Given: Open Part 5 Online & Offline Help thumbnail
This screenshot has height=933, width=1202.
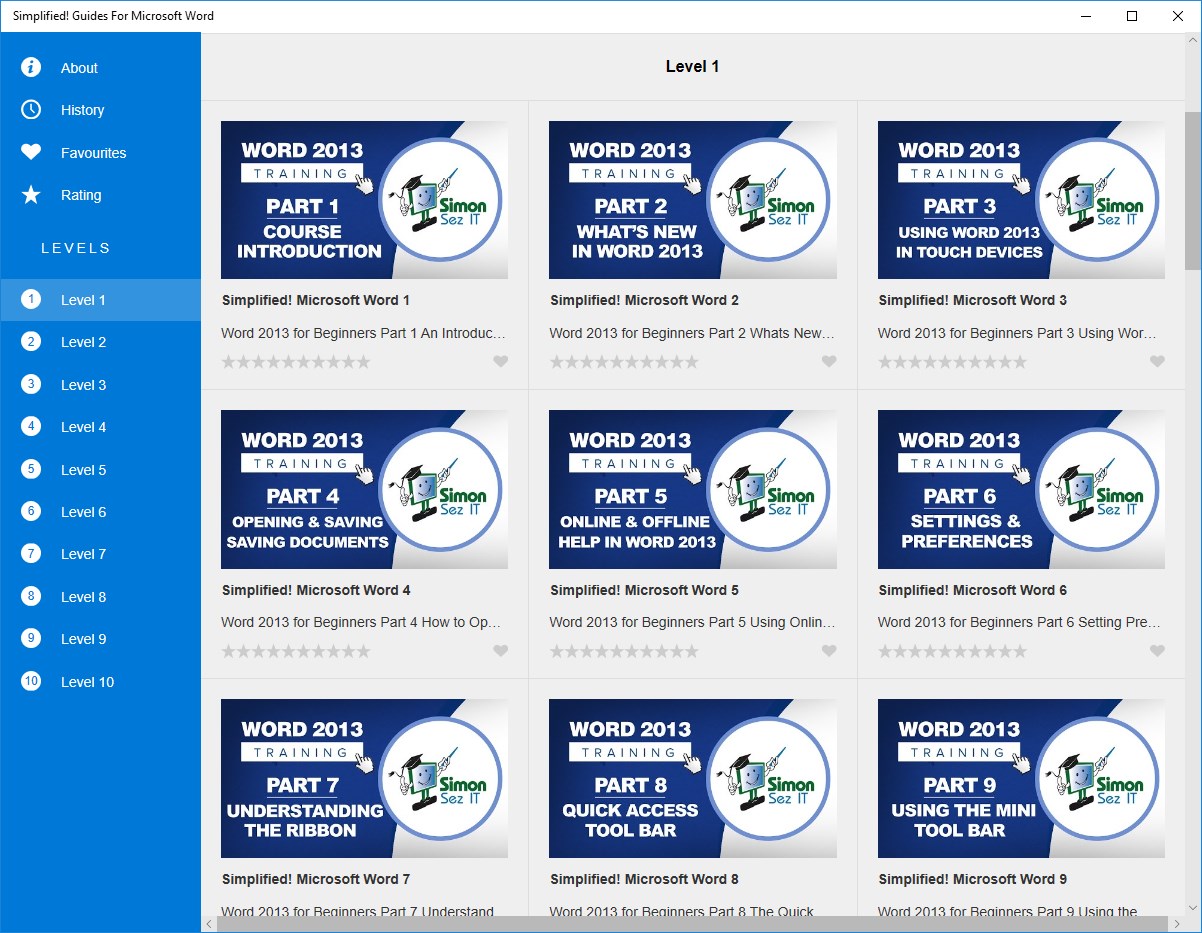Looking at the screenshot, I should (693, 489).
